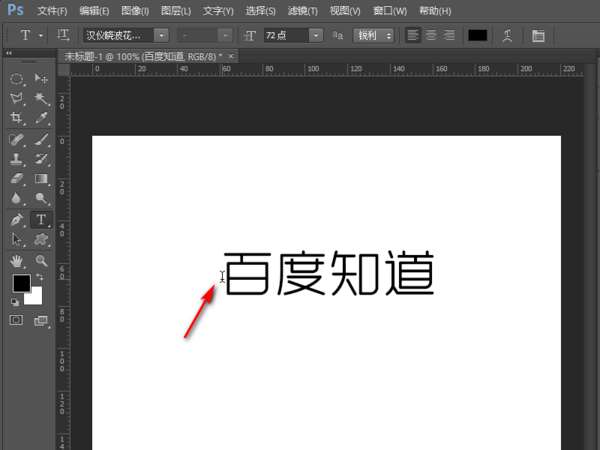Select the Crop tool
Viewport: 600px width, 450px height.
pyautogui.click(x=16, y=118)
